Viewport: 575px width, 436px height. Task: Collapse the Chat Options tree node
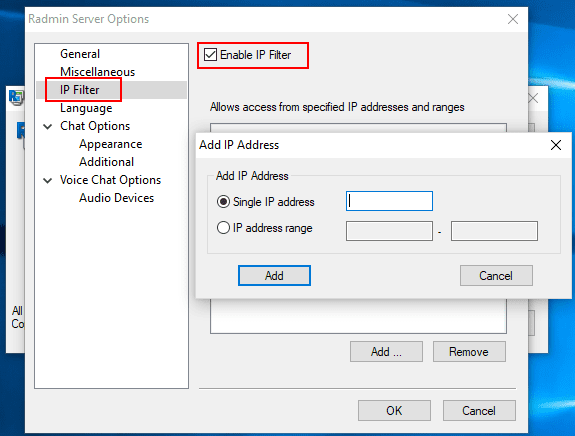coord(48,127)
